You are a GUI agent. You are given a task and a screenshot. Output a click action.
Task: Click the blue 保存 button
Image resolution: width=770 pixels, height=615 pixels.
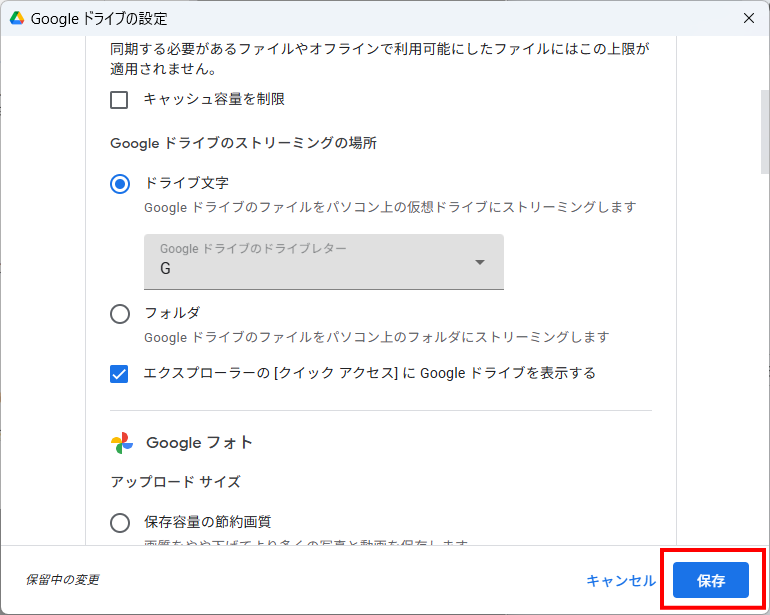710,580
